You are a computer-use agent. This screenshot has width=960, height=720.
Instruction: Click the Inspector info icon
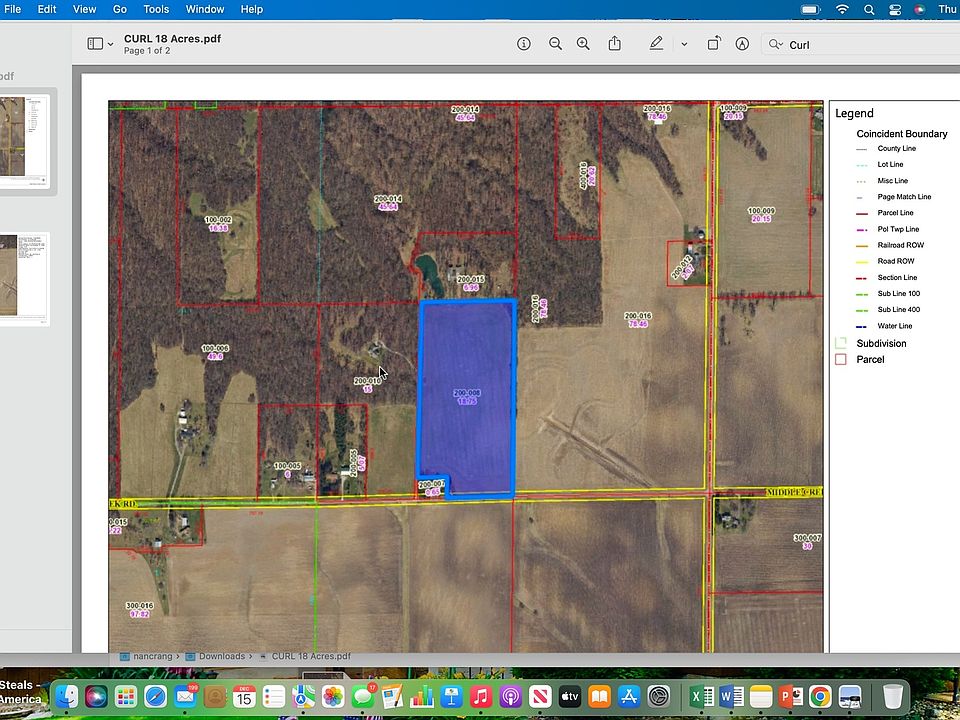click(523, 44)
